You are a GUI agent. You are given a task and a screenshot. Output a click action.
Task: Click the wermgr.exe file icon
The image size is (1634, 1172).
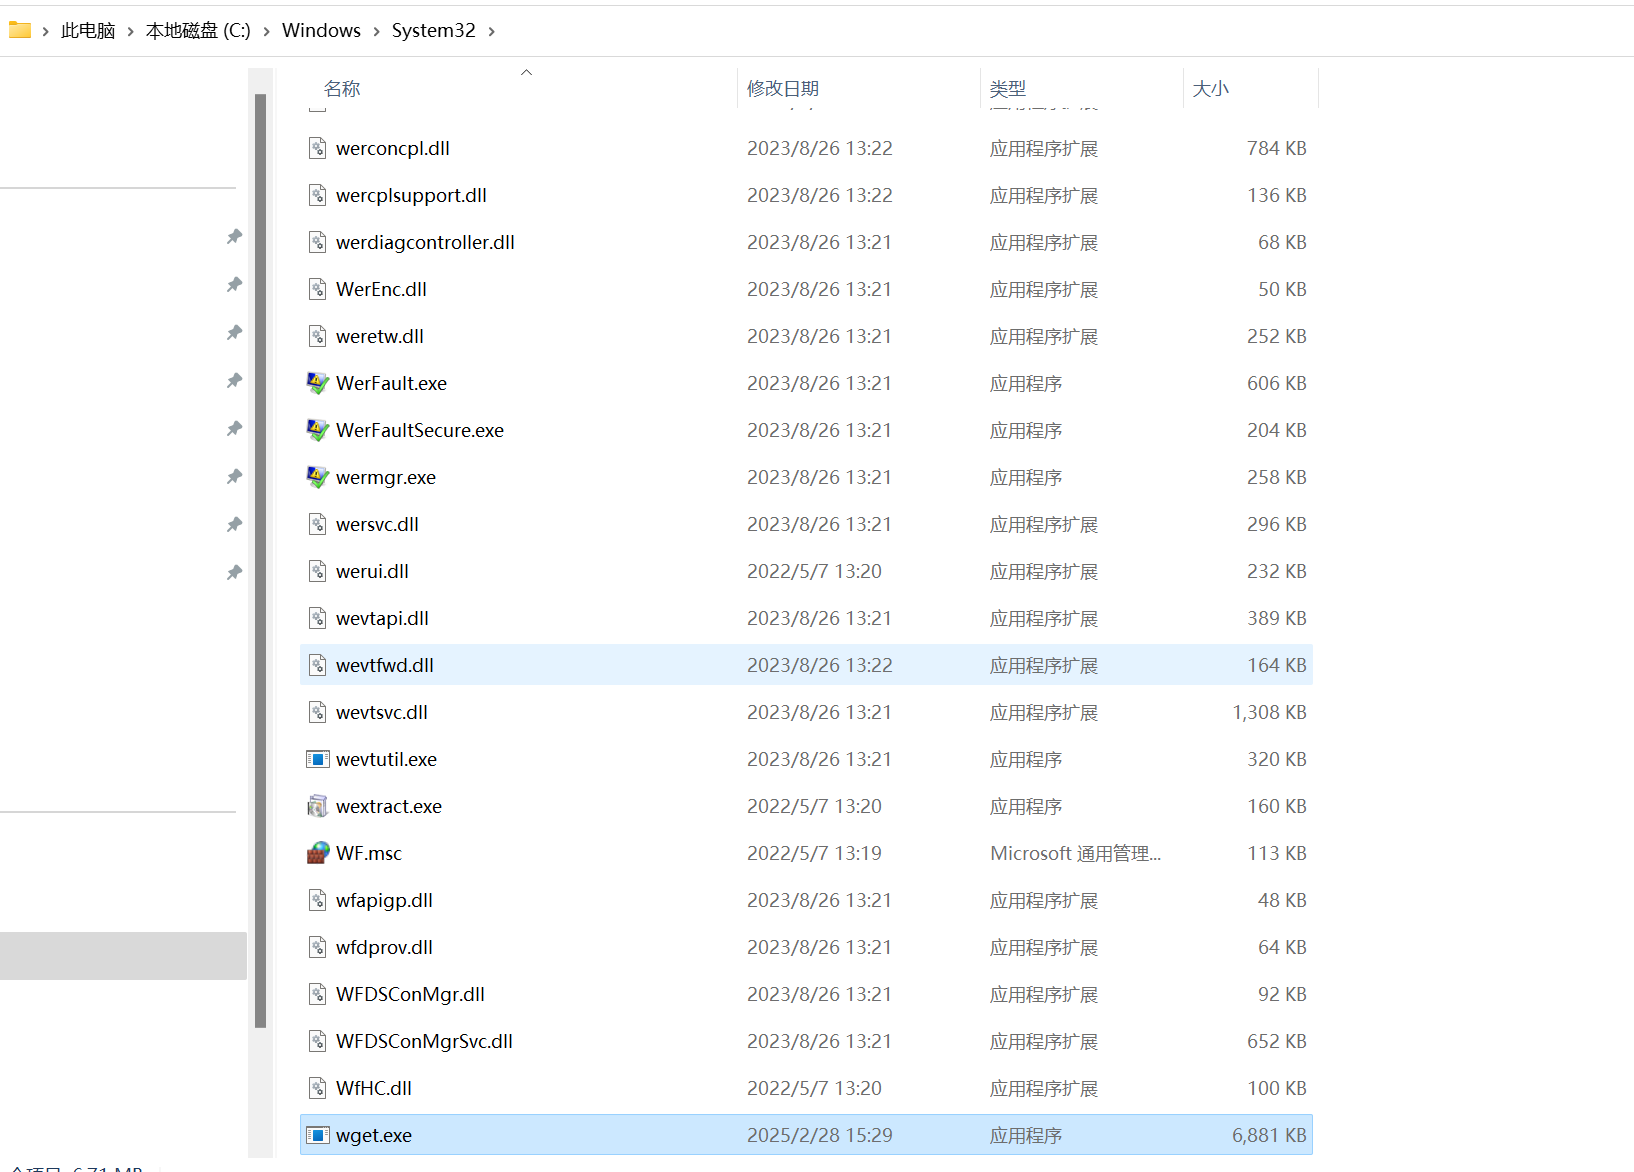click(x=317, y=477)
